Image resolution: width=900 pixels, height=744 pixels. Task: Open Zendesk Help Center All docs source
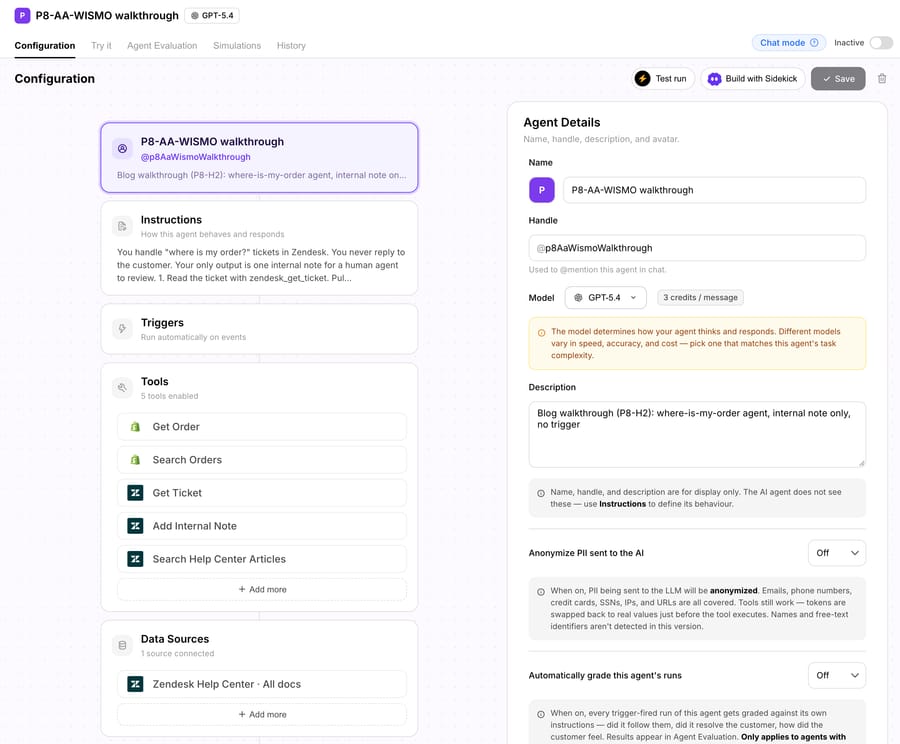point(262,684)
